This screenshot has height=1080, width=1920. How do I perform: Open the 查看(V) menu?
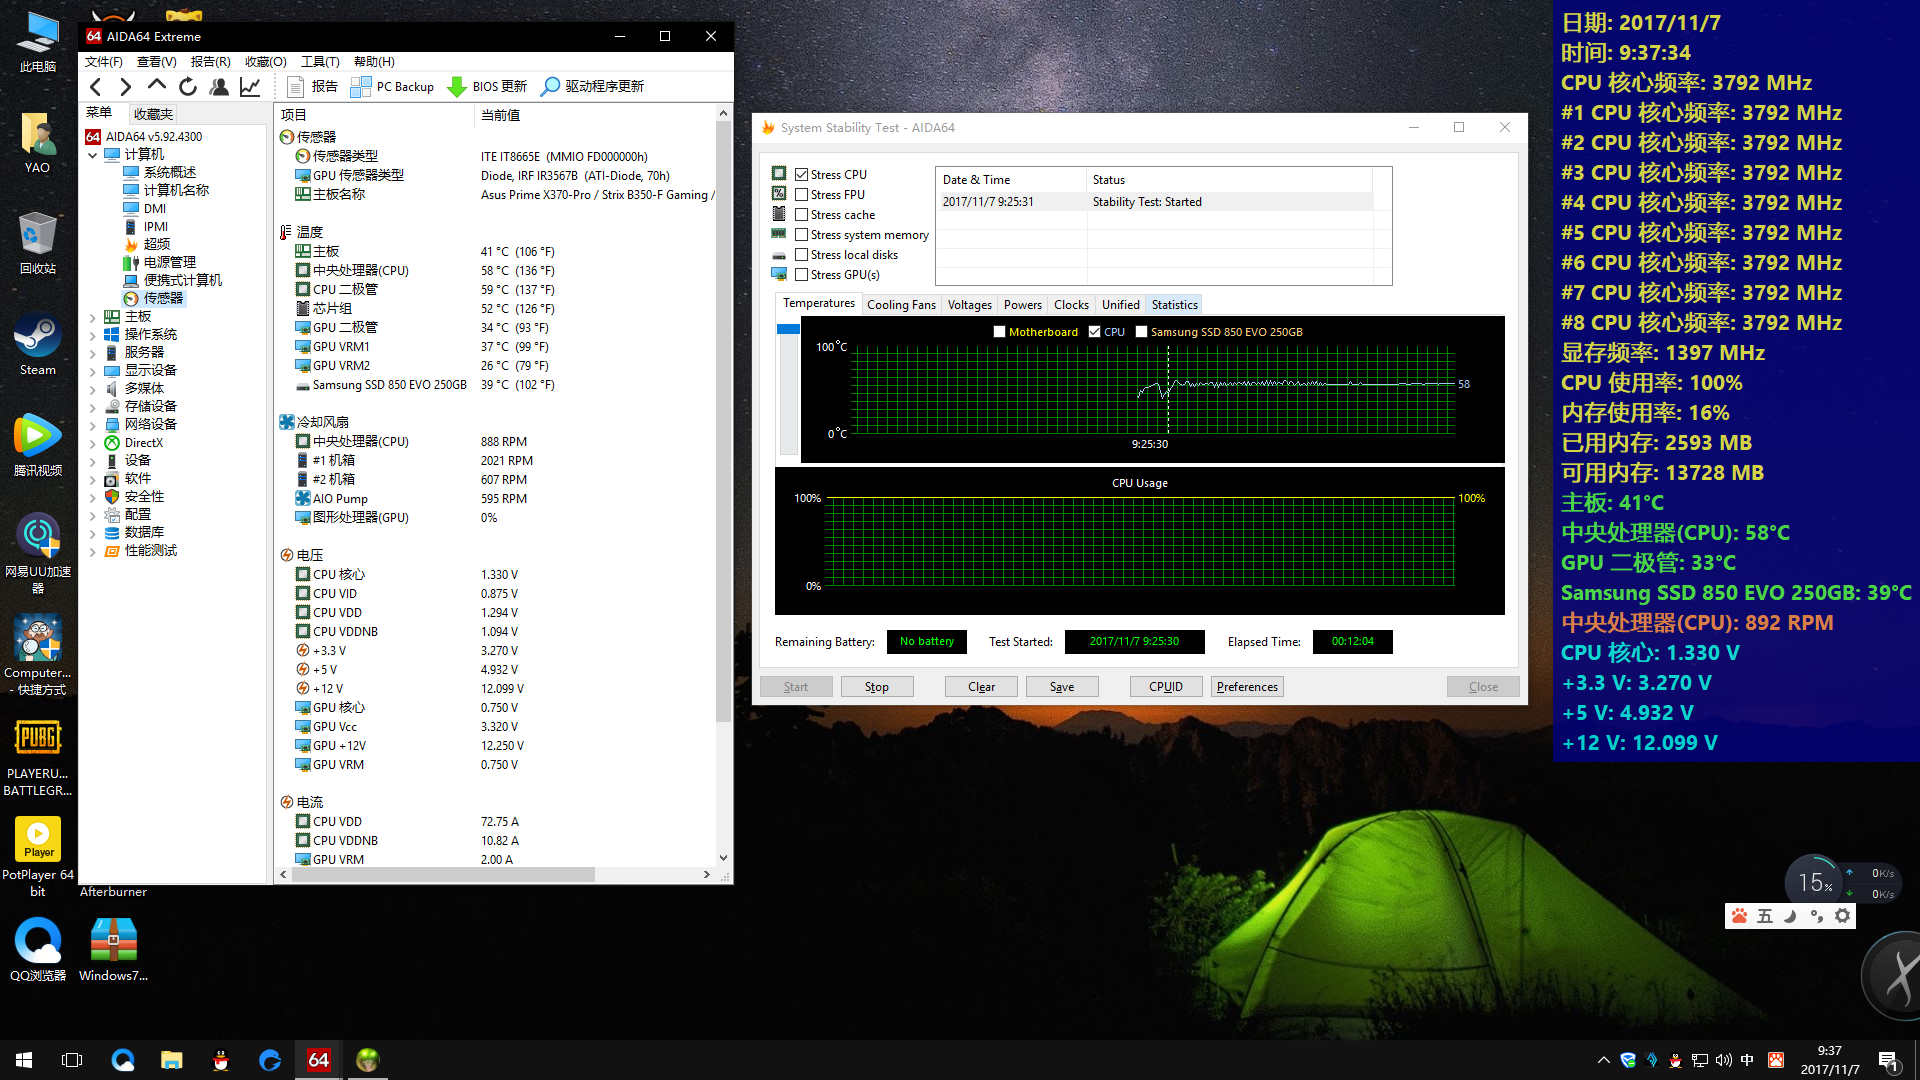point(157,62)
